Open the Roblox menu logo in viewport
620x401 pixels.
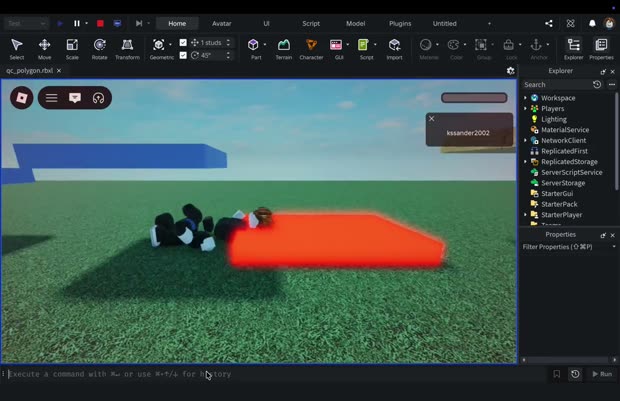[22, 98]
